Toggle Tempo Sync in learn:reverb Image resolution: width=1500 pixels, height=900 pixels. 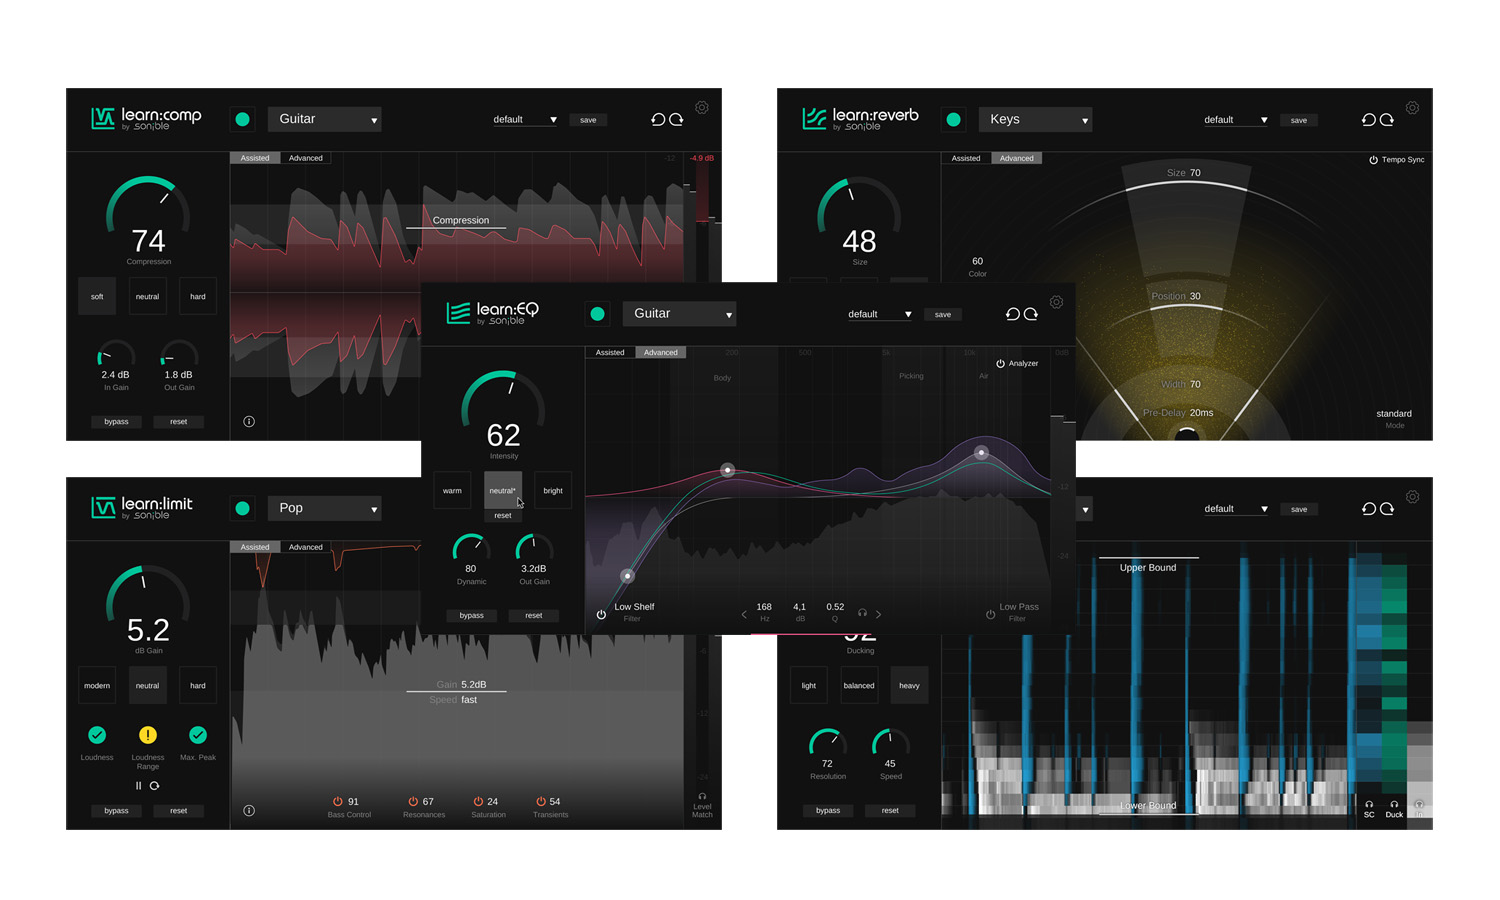tap(1373, 160)
